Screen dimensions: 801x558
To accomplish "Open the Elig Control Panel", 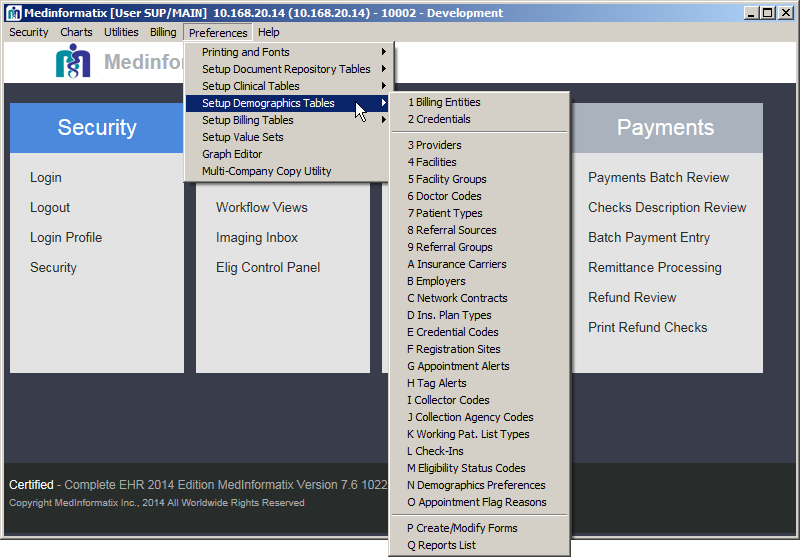I will point(268,268).
